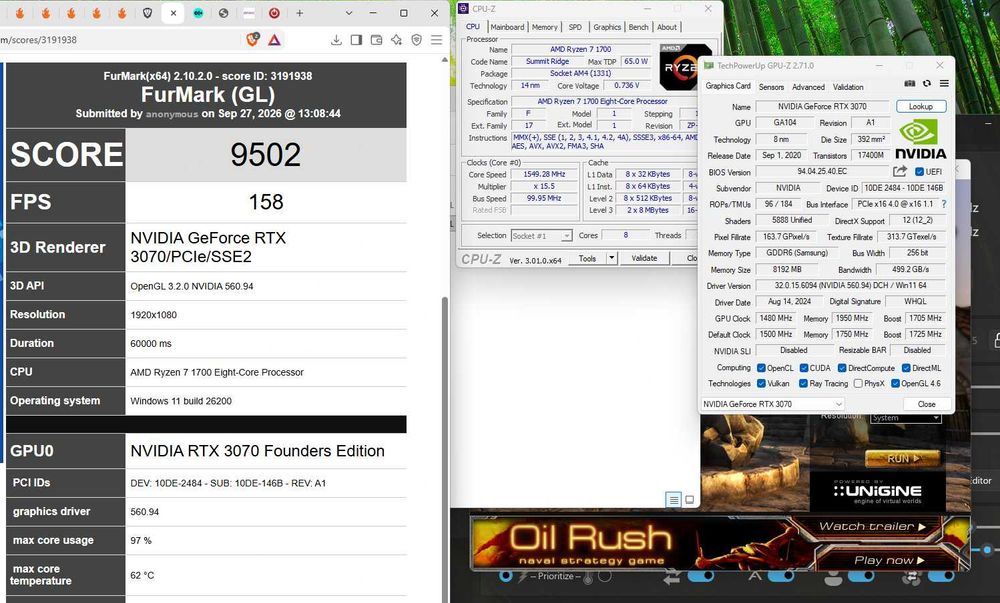The height and width of the screenshot is (603, 1000).
Task: Switch to GPU-Z Sensors tab
Action: click(771, 87)
